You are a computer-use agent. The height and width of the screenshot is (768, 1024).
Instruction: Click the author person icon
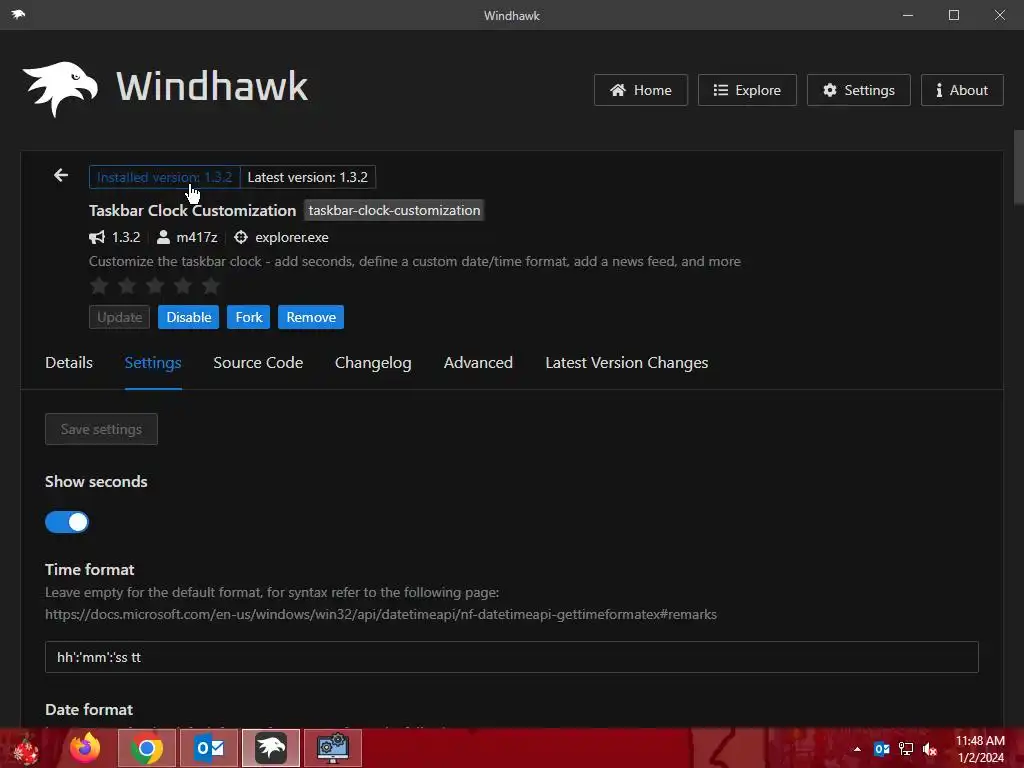point(163,237)
